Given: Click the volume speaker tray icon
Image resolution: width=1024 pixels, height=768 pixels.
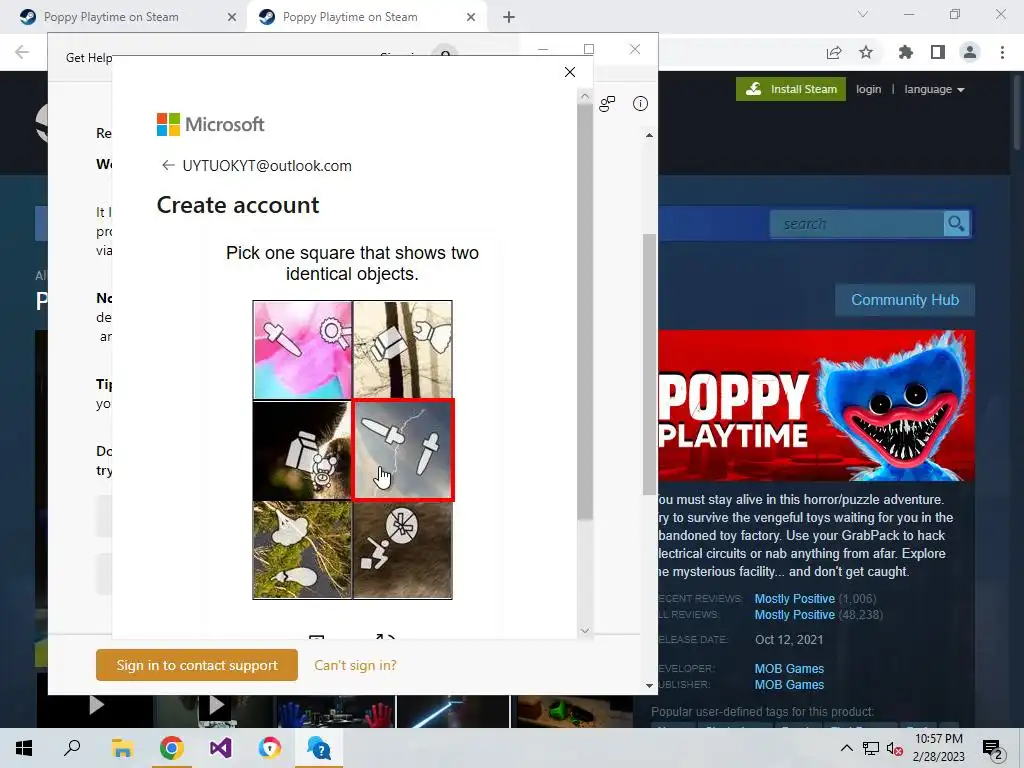Looking at the screenshot, I should (x=895, y=748).
